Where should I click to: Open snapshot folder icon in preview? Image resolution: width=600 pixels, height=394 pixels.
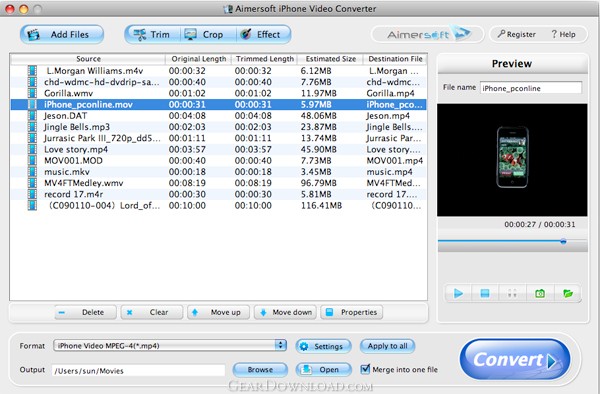click(x=568, y=293)
